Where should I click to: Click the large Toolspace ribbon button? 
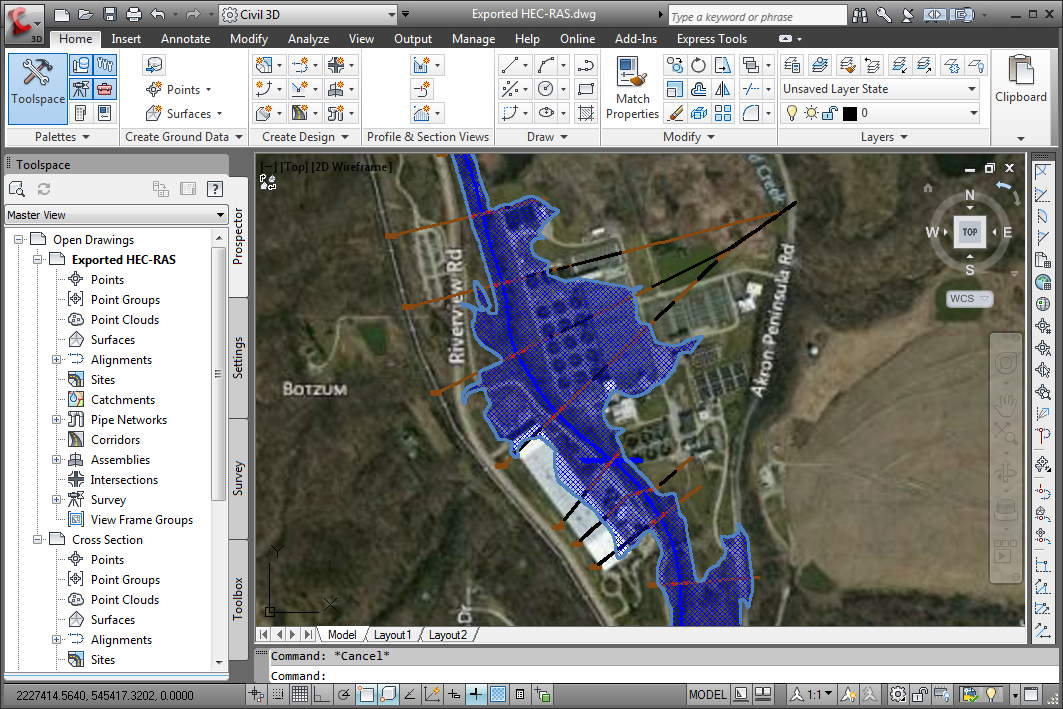coord(38,89)
